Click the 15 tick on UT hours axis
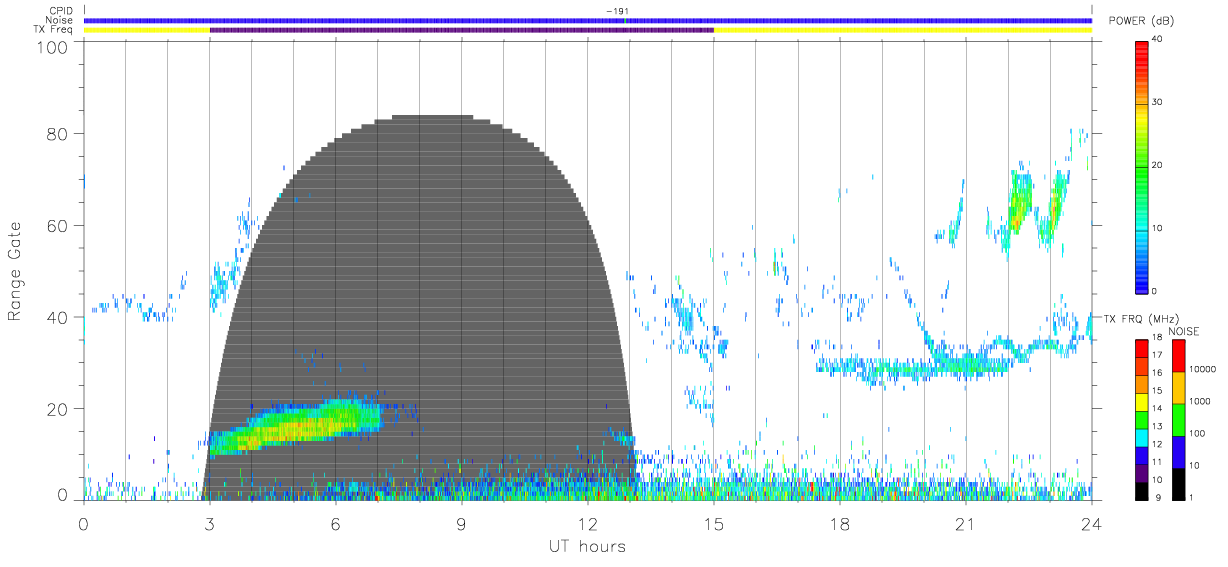This screenshot has height=567, width=1228. click(x=713, y=523)
